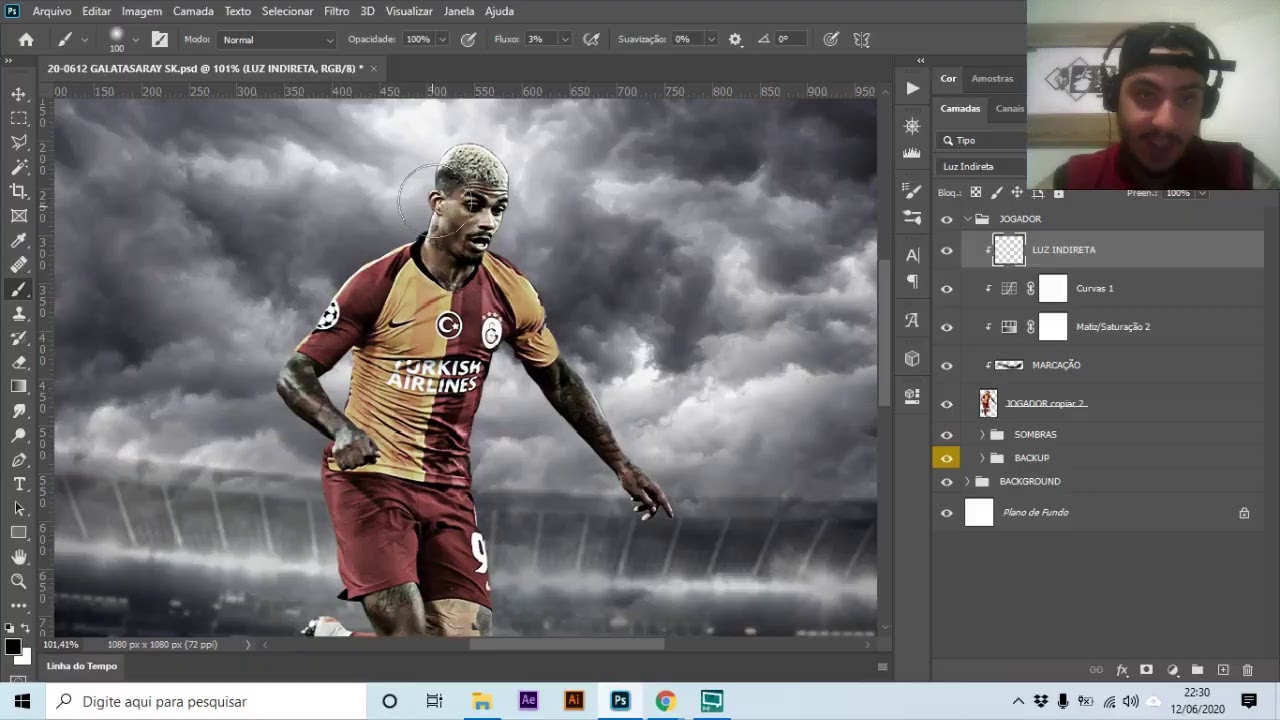
Task: Open the Opacidade value dropdown
Action: point(440,39)
